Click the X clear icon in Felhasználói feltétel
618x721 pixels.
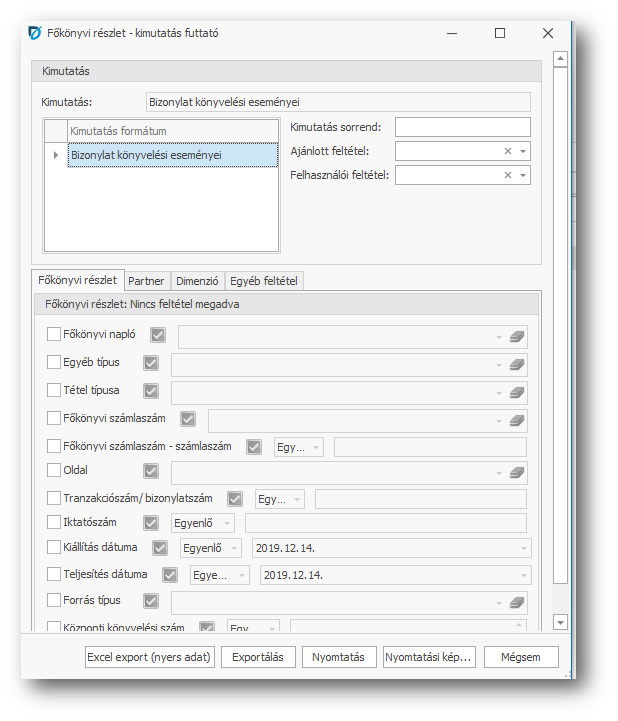(508, 175)
